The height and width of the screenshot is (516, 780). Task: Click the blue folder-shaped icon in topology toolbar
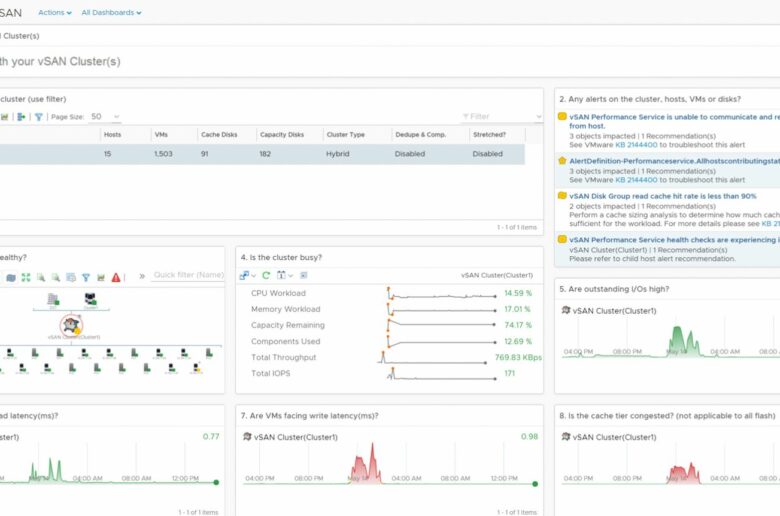point(11,277)
